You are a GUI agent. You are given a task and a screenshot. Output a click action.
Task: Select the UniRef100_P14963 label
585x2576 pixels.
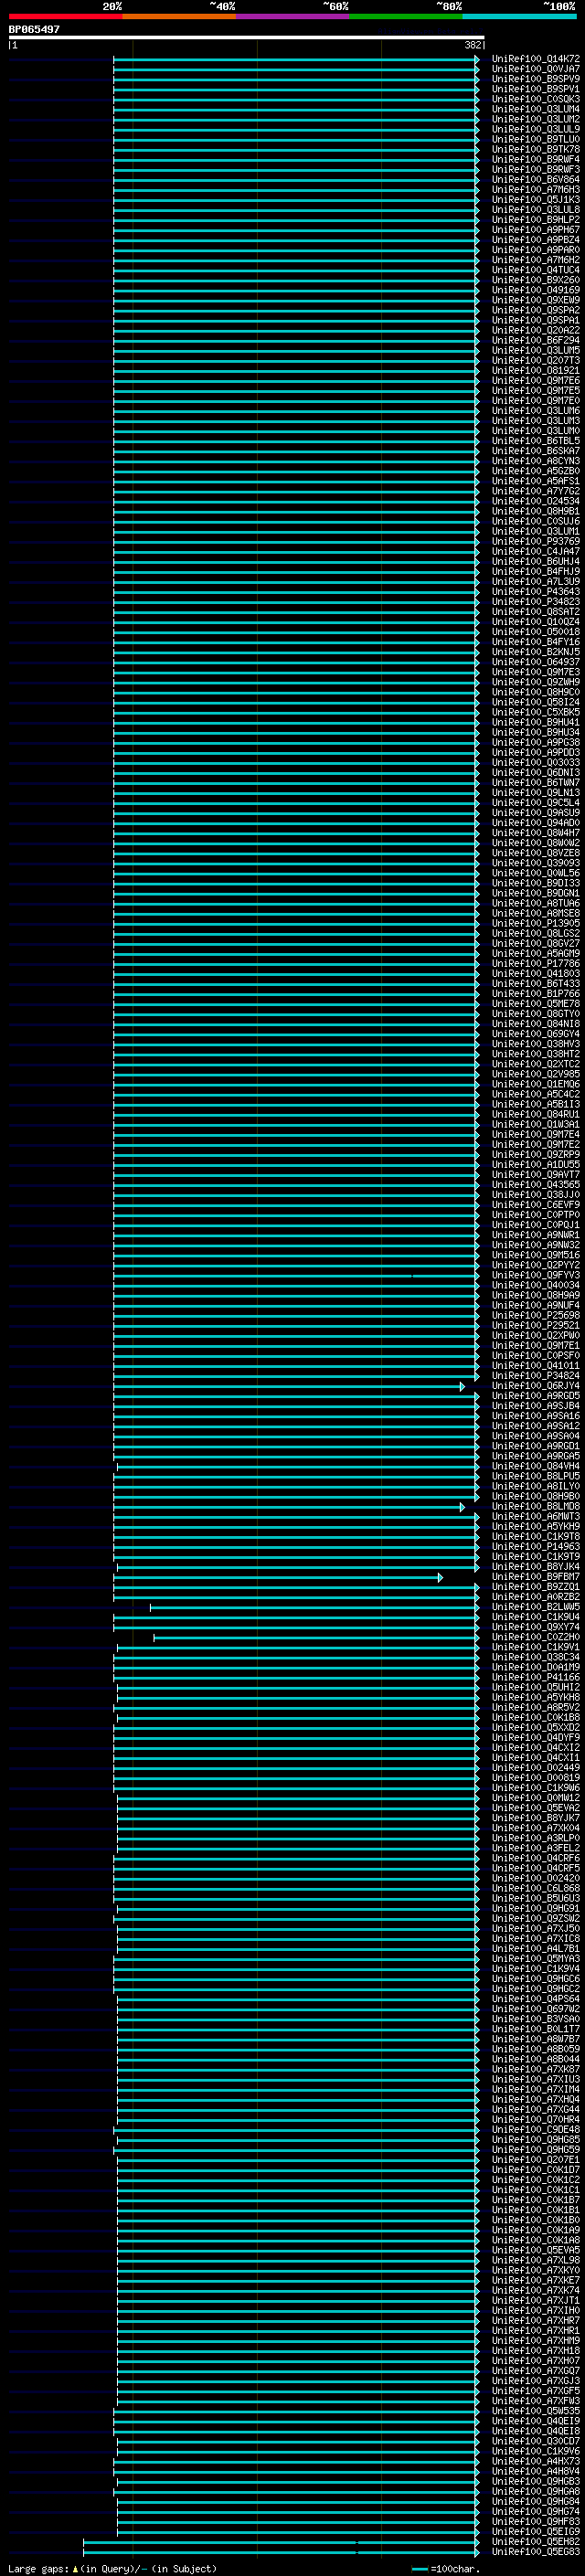(536, 1546)
